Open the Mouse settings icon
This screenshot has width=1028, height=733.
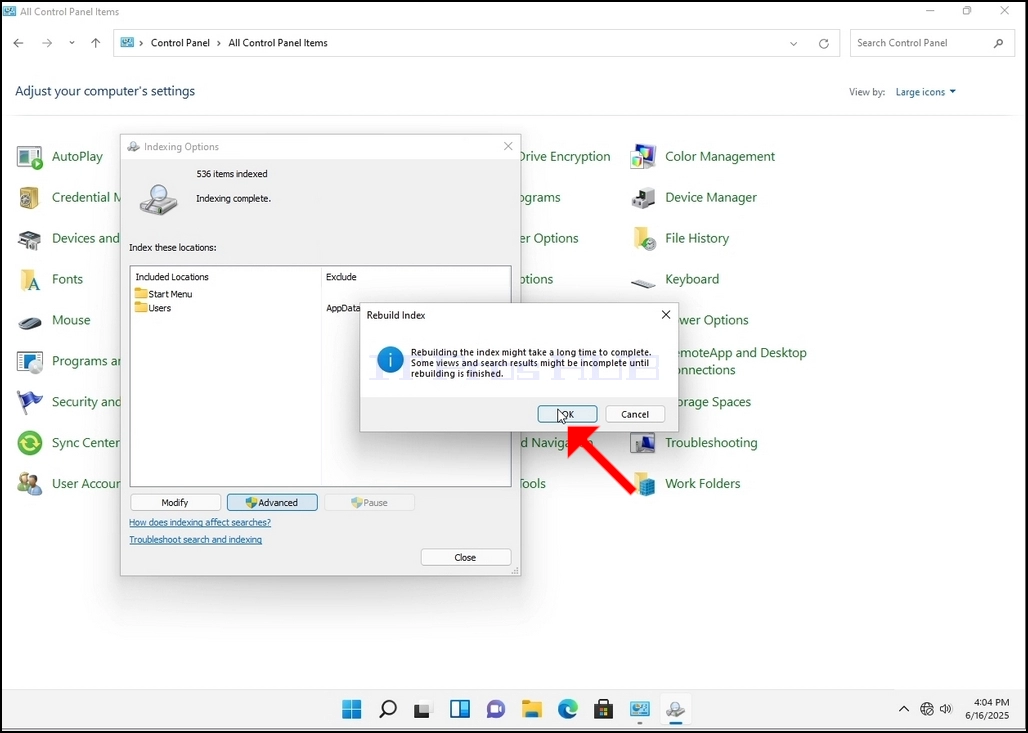[x=30, y=321]
